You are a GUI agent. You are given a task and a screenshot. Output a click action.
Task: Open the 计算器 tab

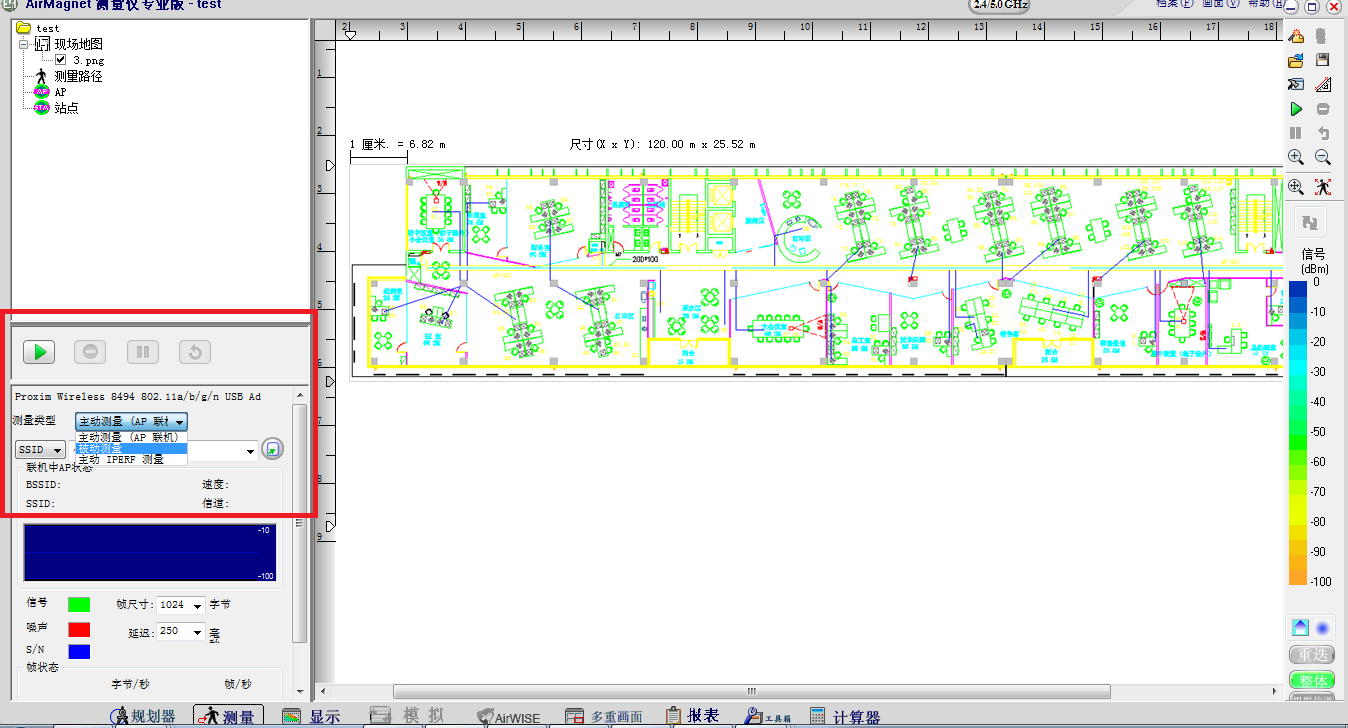846,716
